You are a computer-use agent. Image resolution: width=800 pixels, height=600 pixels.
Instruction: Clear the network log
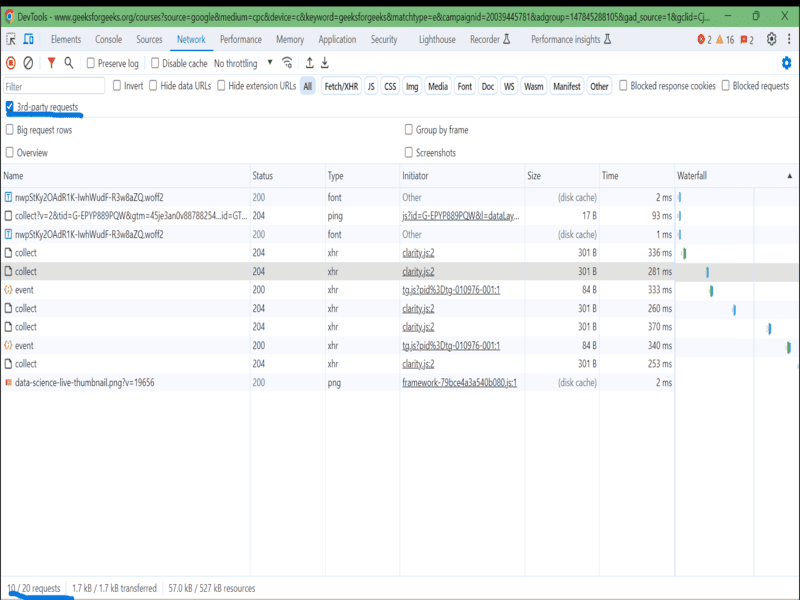pos(29,63)
